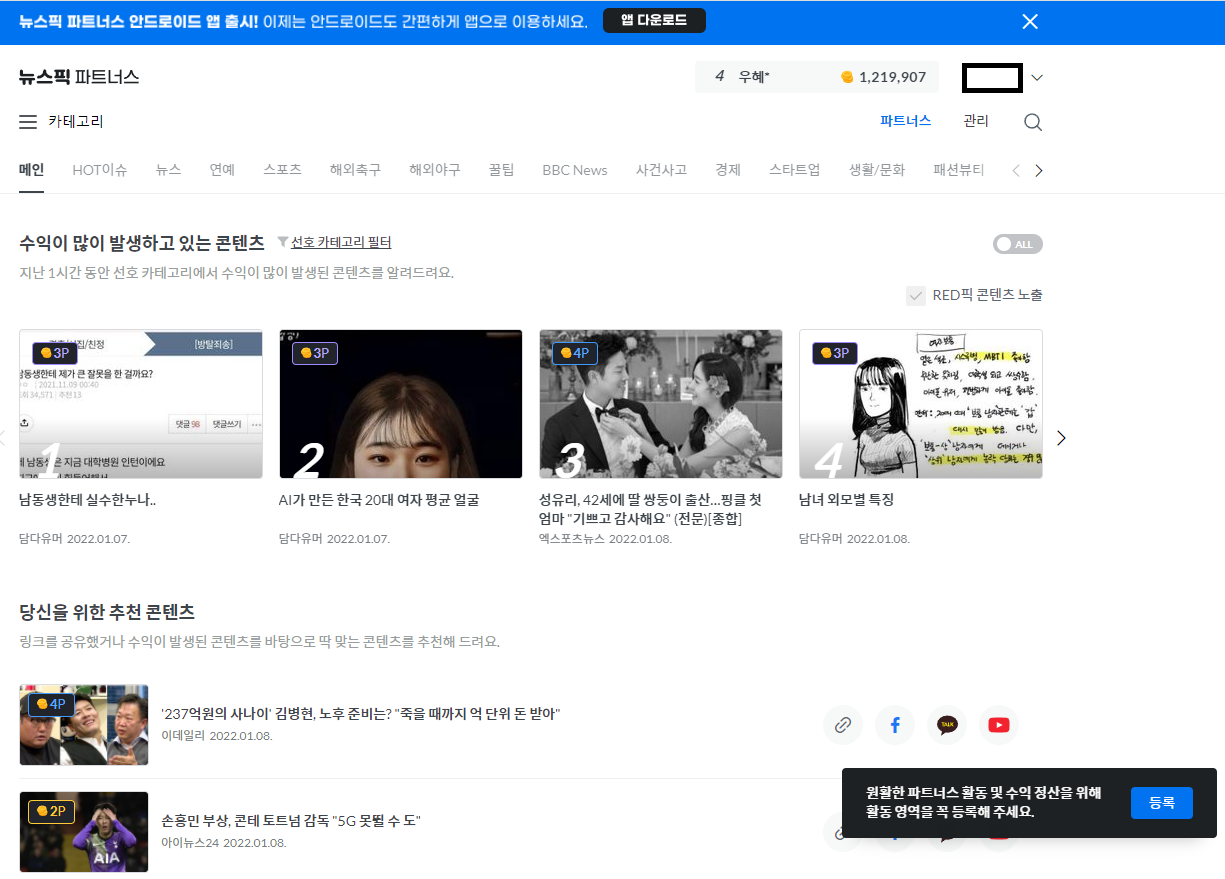Viewport: 1225px width, 879px height.
Task: Click headline 손흥민 부상, 콘테 토트넘 감독
Action: pyautogui.click(x=291, y=821)
